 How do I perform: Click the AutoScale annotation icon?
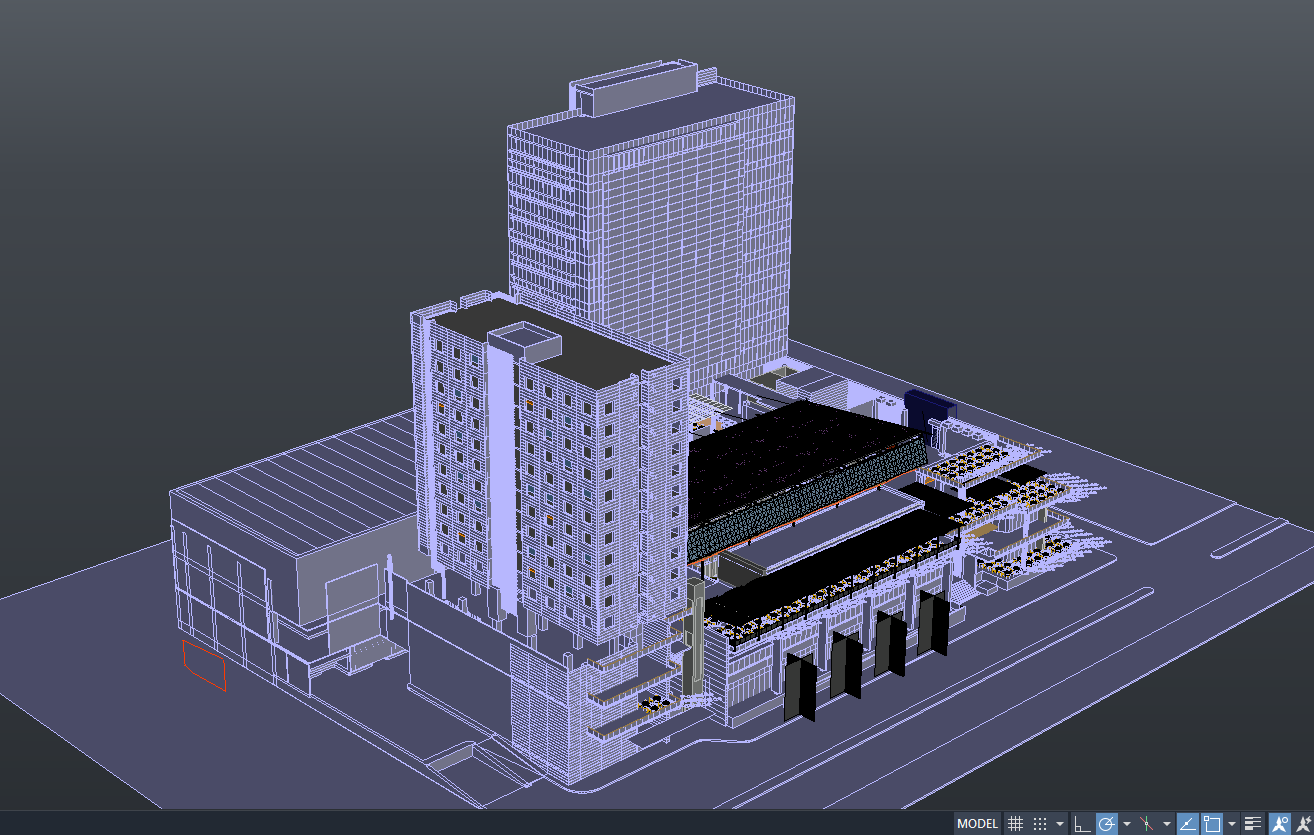pos(1301,823)
